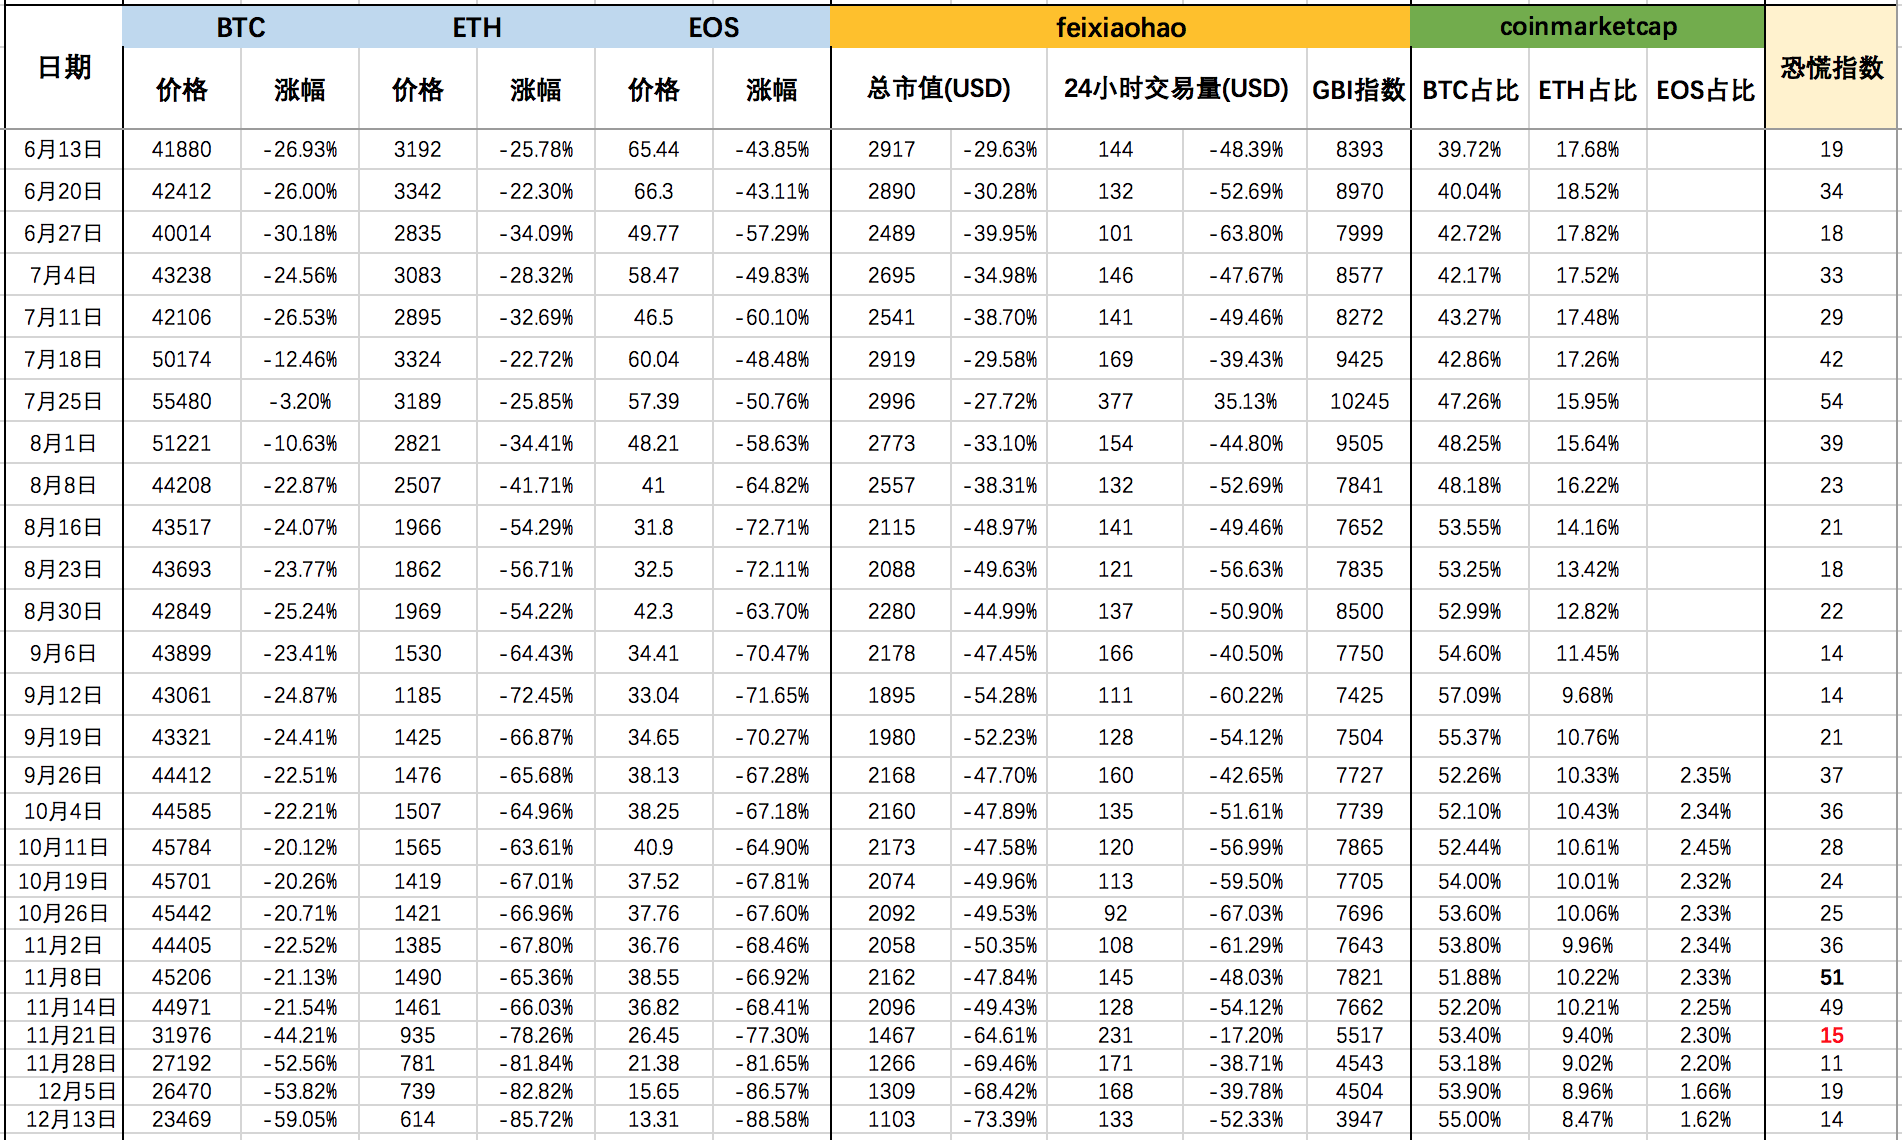Select the date cell 8月30日

64,611
